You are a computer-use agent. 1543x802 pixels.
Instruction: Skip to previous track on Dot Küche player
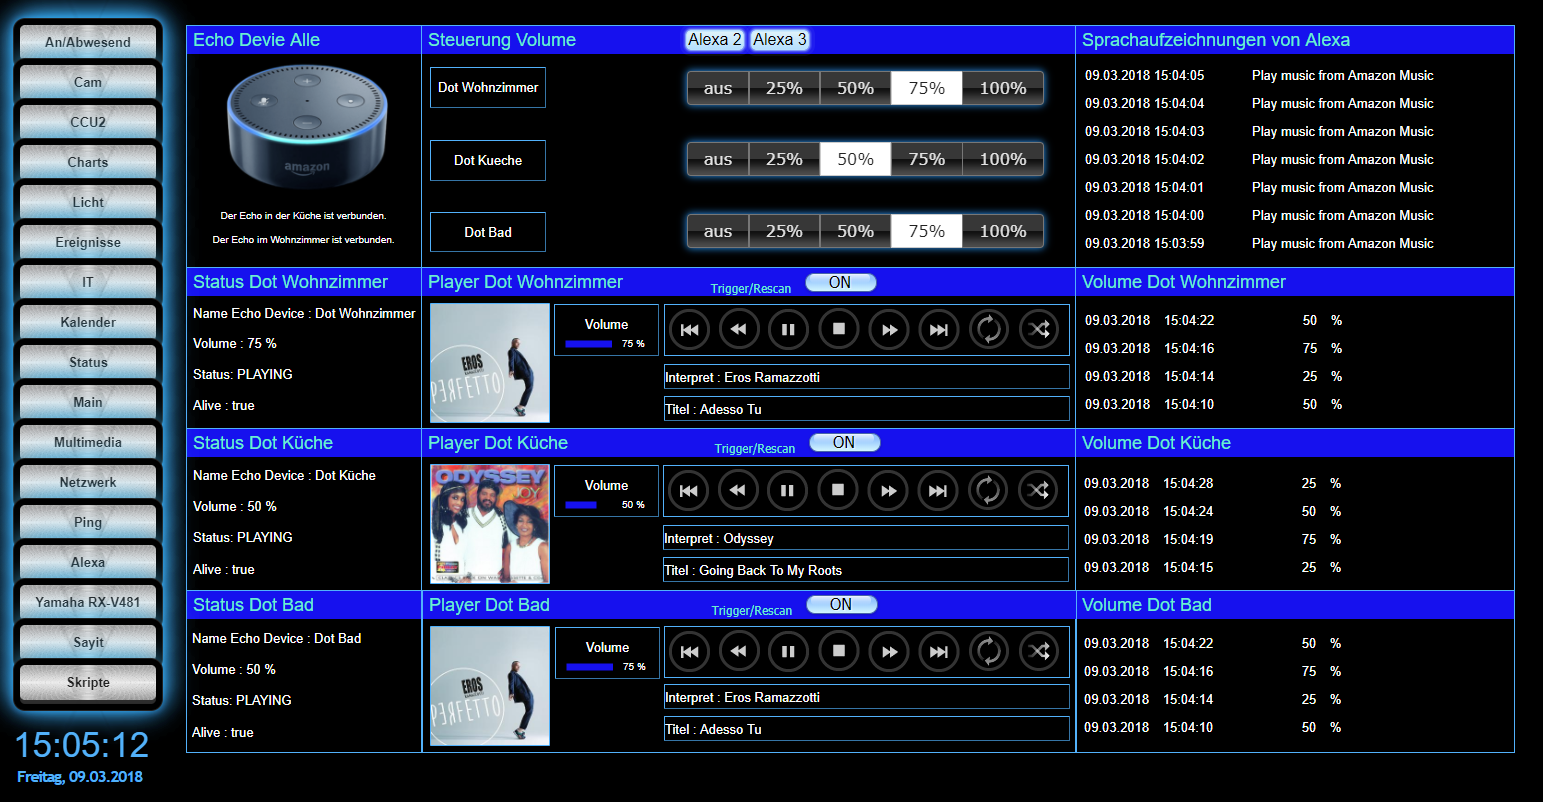pos(688,490)
